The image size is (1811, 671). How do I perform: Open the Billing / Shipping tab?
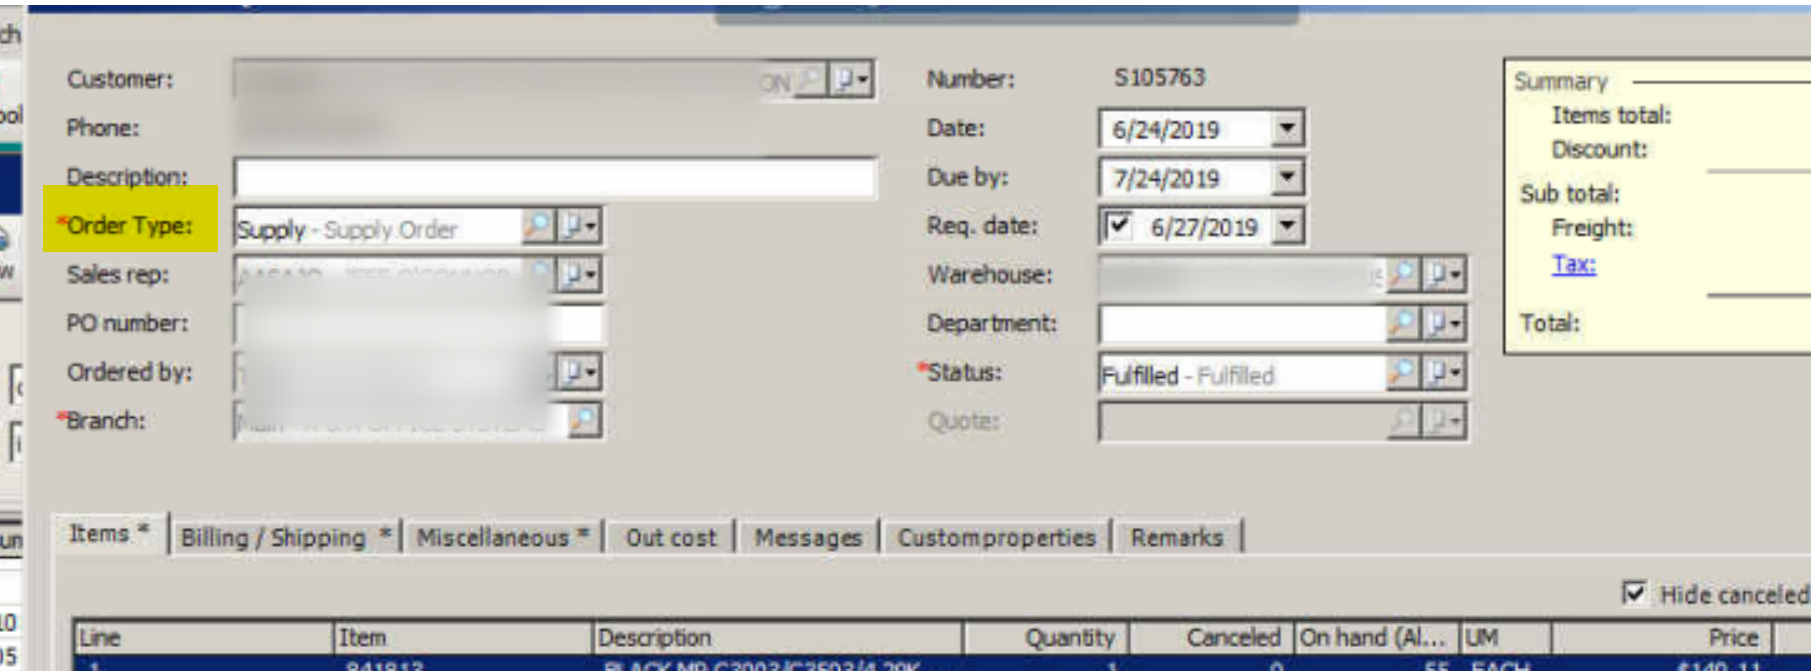point(285,537)
